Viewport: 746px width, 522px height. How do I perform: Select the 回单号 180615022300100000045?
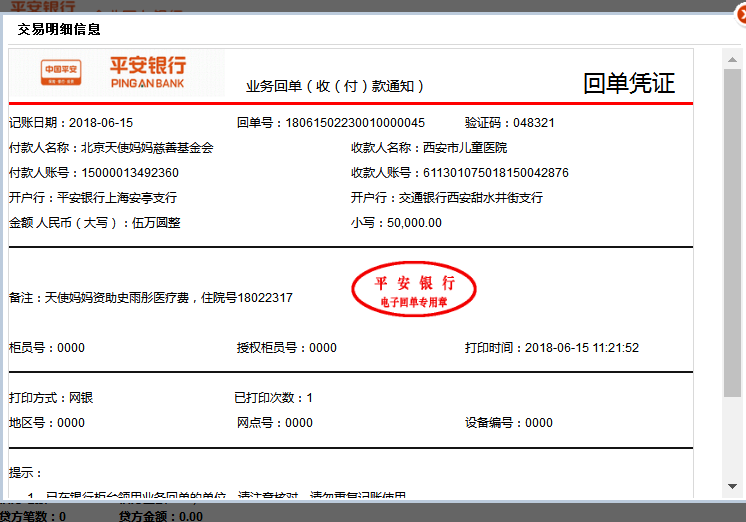coord(331,123)
